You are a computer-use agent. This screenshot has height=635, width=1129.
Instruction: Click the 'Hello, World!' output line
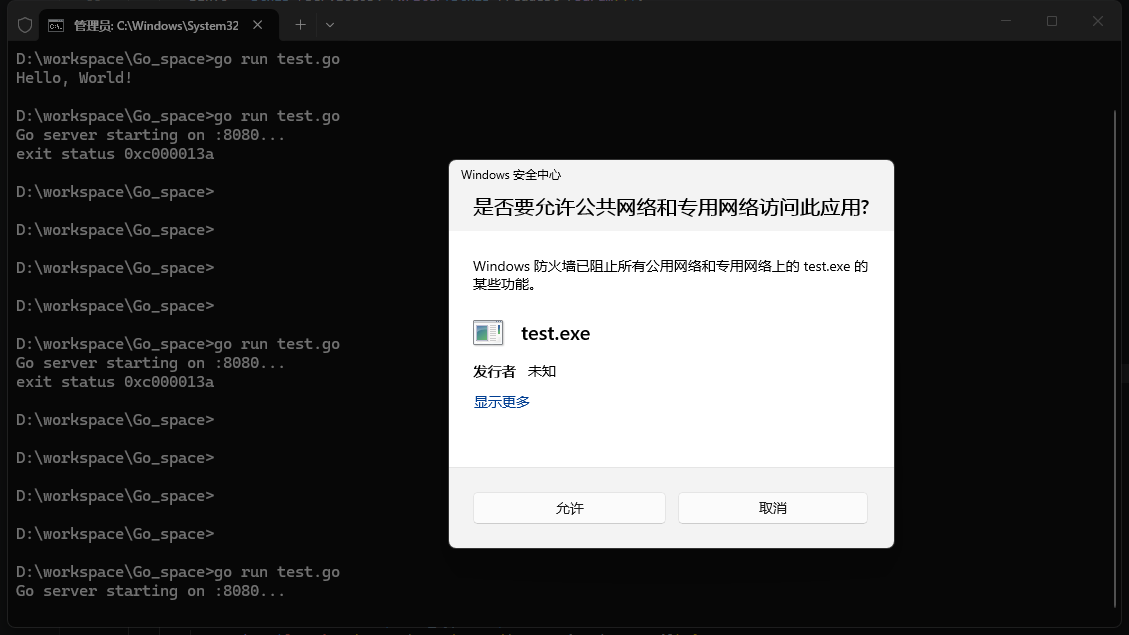pyautogui.click(x=74, y=78)
